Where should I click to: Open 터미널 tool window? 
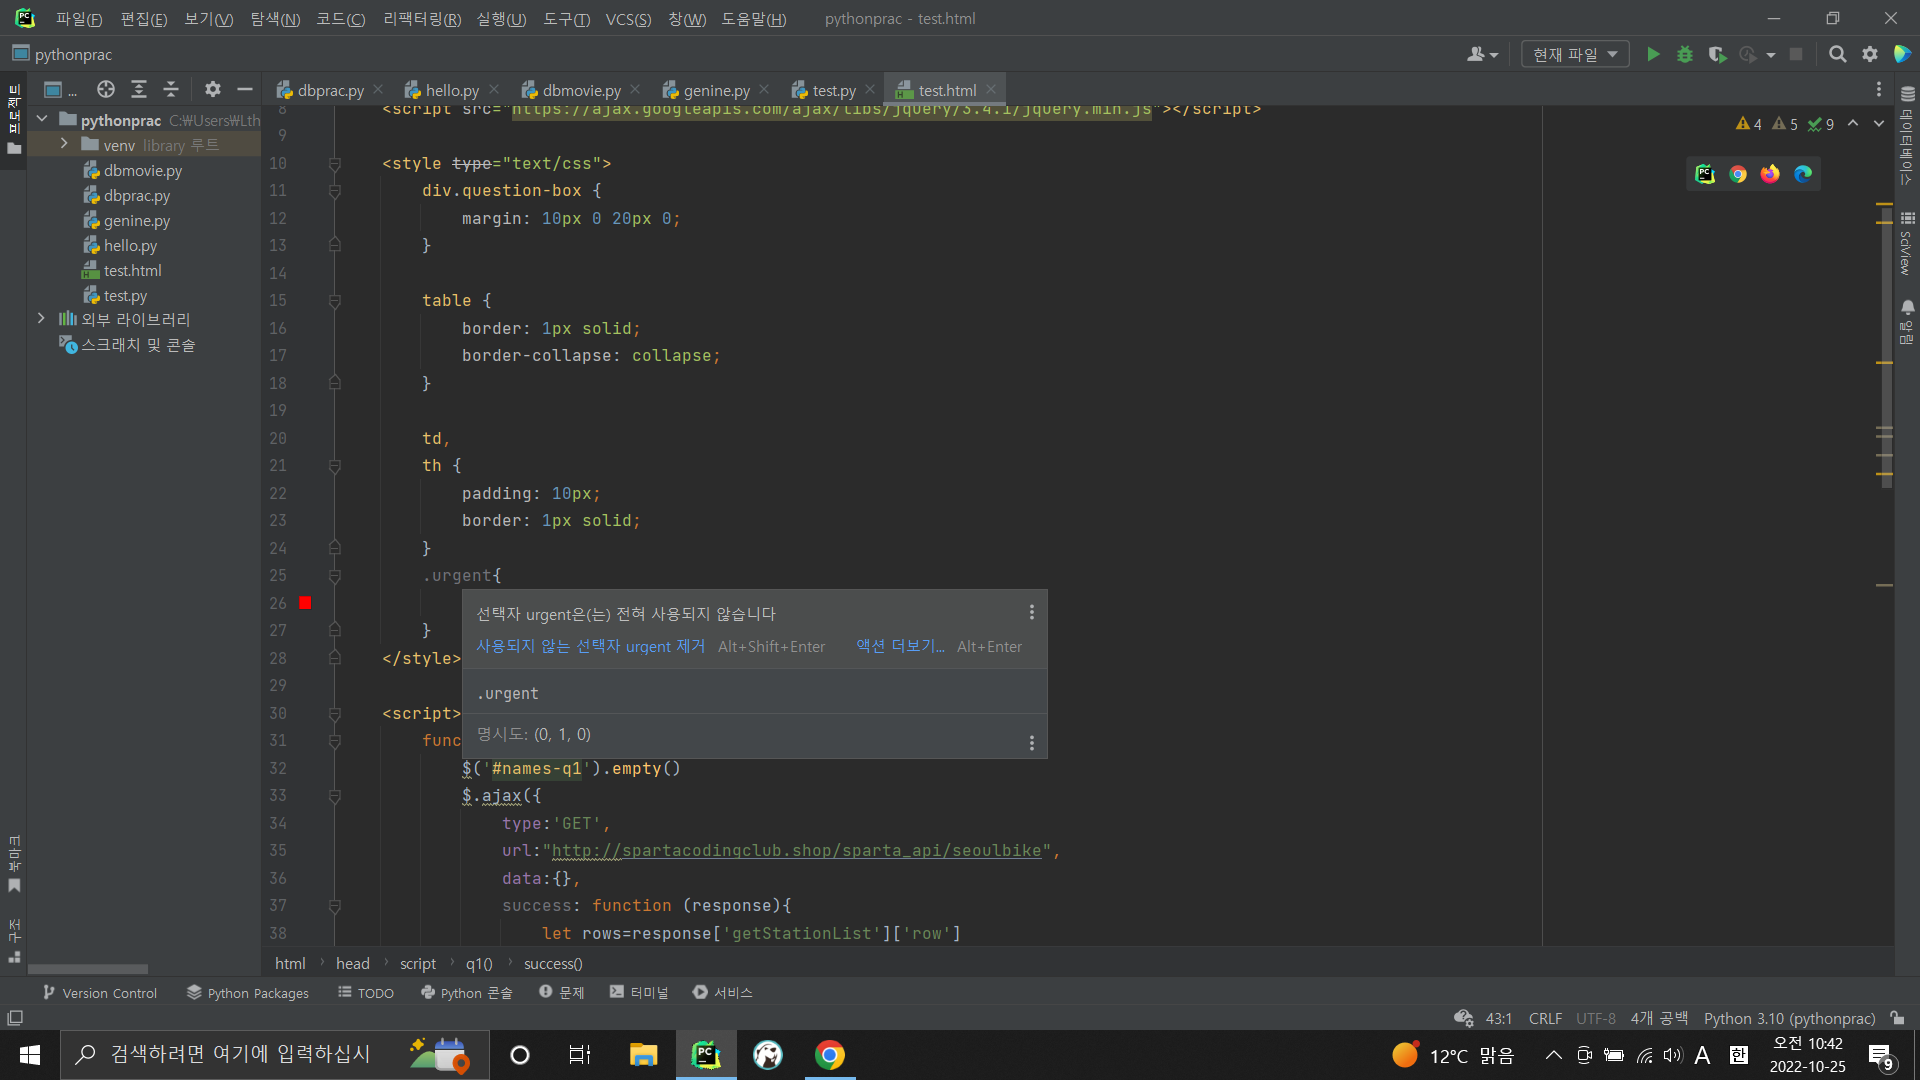638,992
